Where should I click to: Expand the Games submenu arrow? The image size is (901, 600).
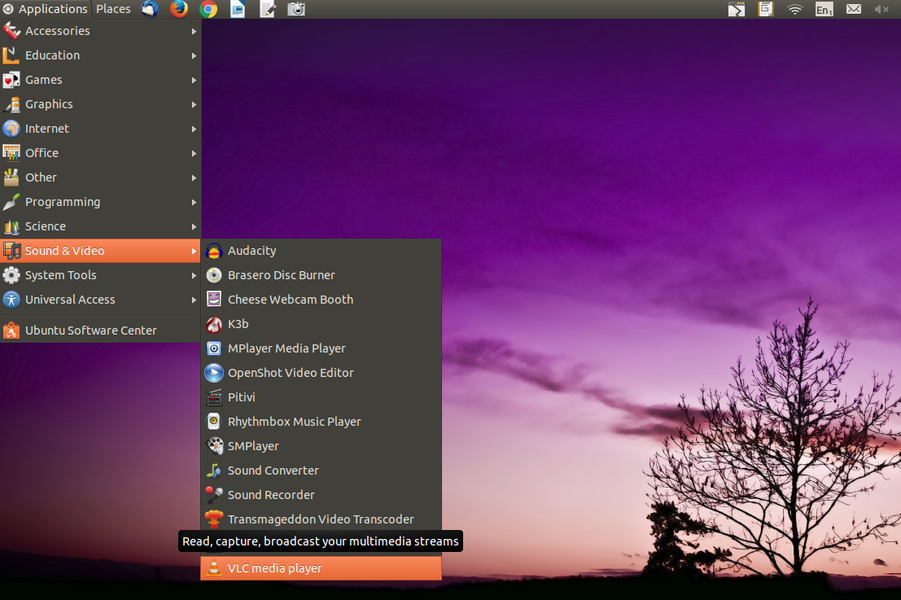pos(194,80)
